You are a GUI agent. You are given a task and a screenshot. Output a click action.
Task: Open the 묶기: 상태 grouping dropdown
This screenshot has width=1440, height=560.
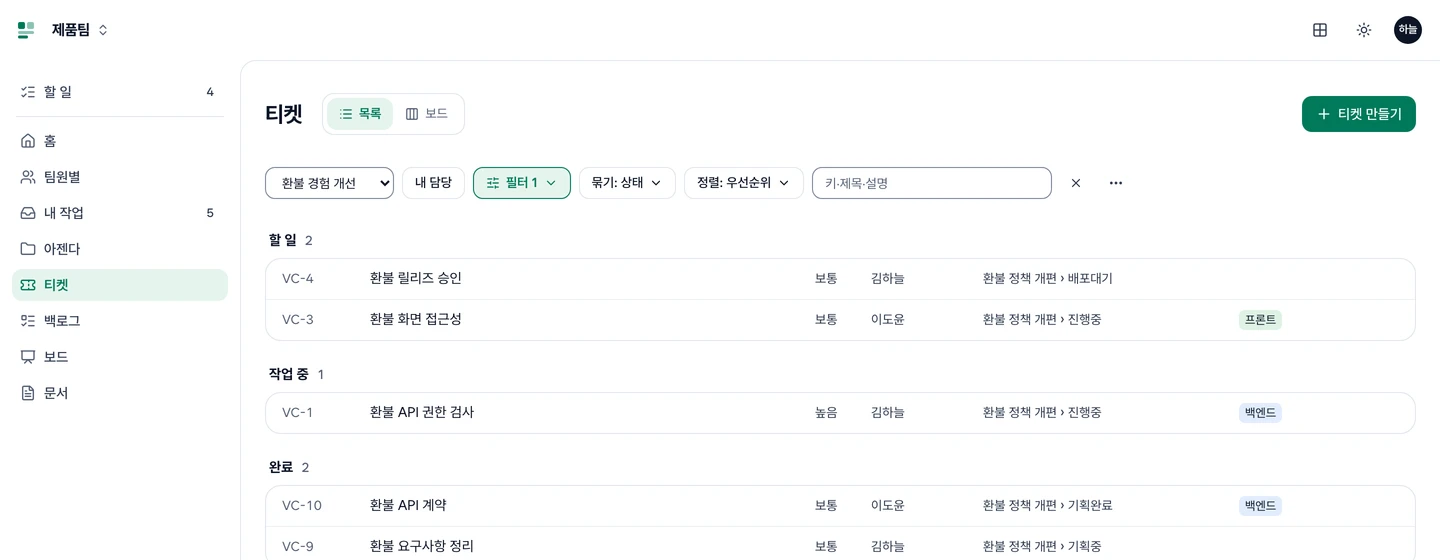point(627,183)
